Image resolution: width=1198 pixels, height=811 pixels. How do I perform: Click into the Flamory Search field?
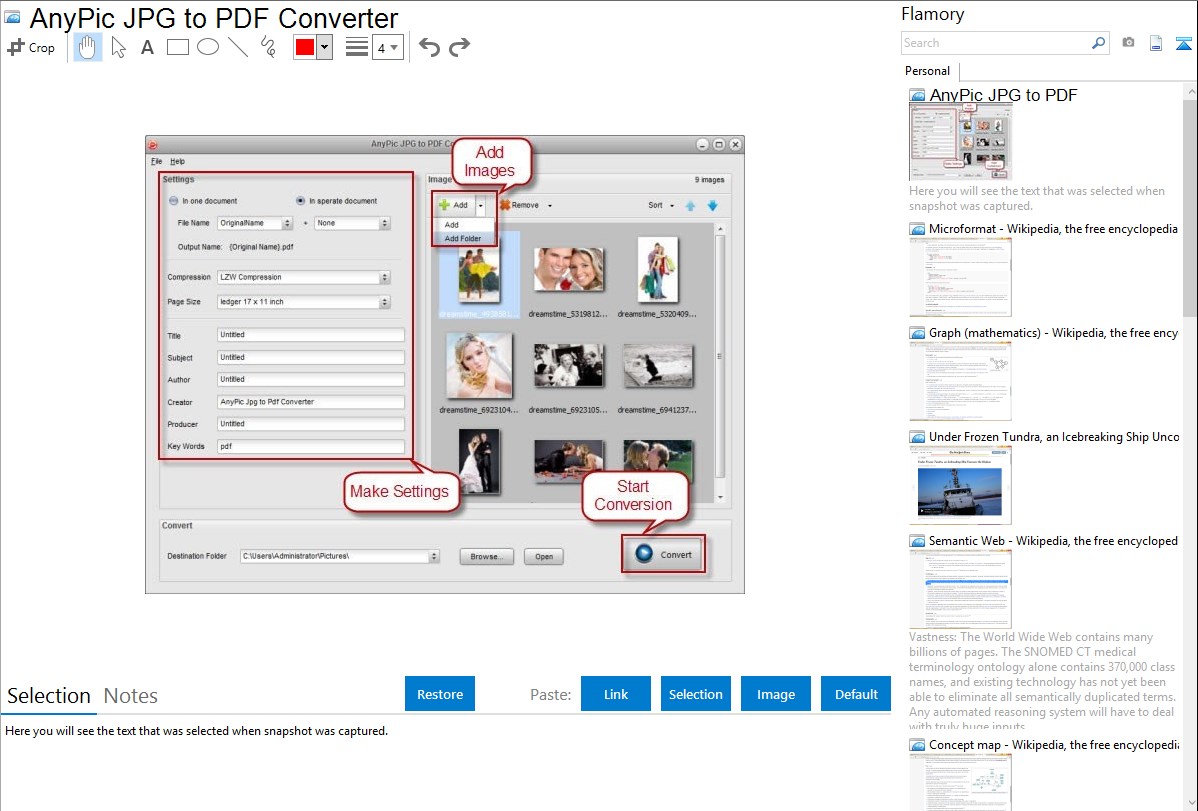996,43
